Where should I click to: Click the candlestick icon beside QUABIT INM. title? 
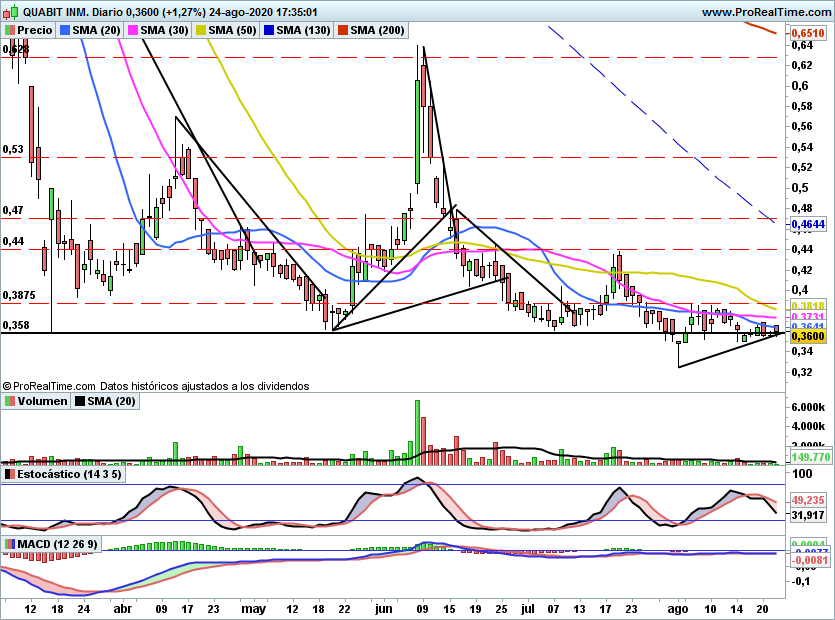click(11, 11)
